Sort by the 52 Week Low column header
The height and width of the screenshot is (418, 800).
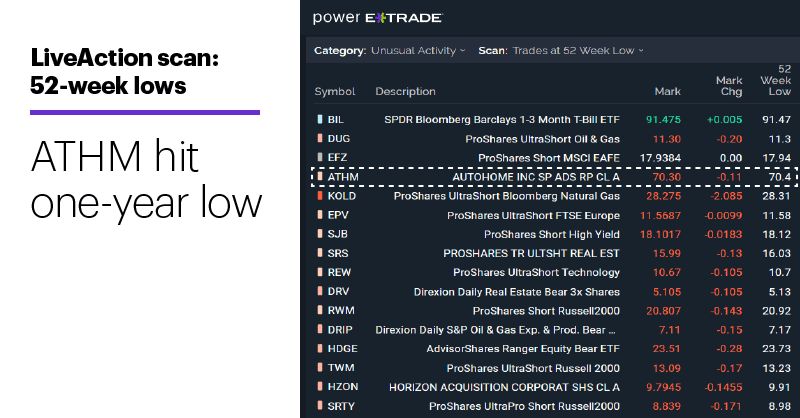tap(776, 80)
